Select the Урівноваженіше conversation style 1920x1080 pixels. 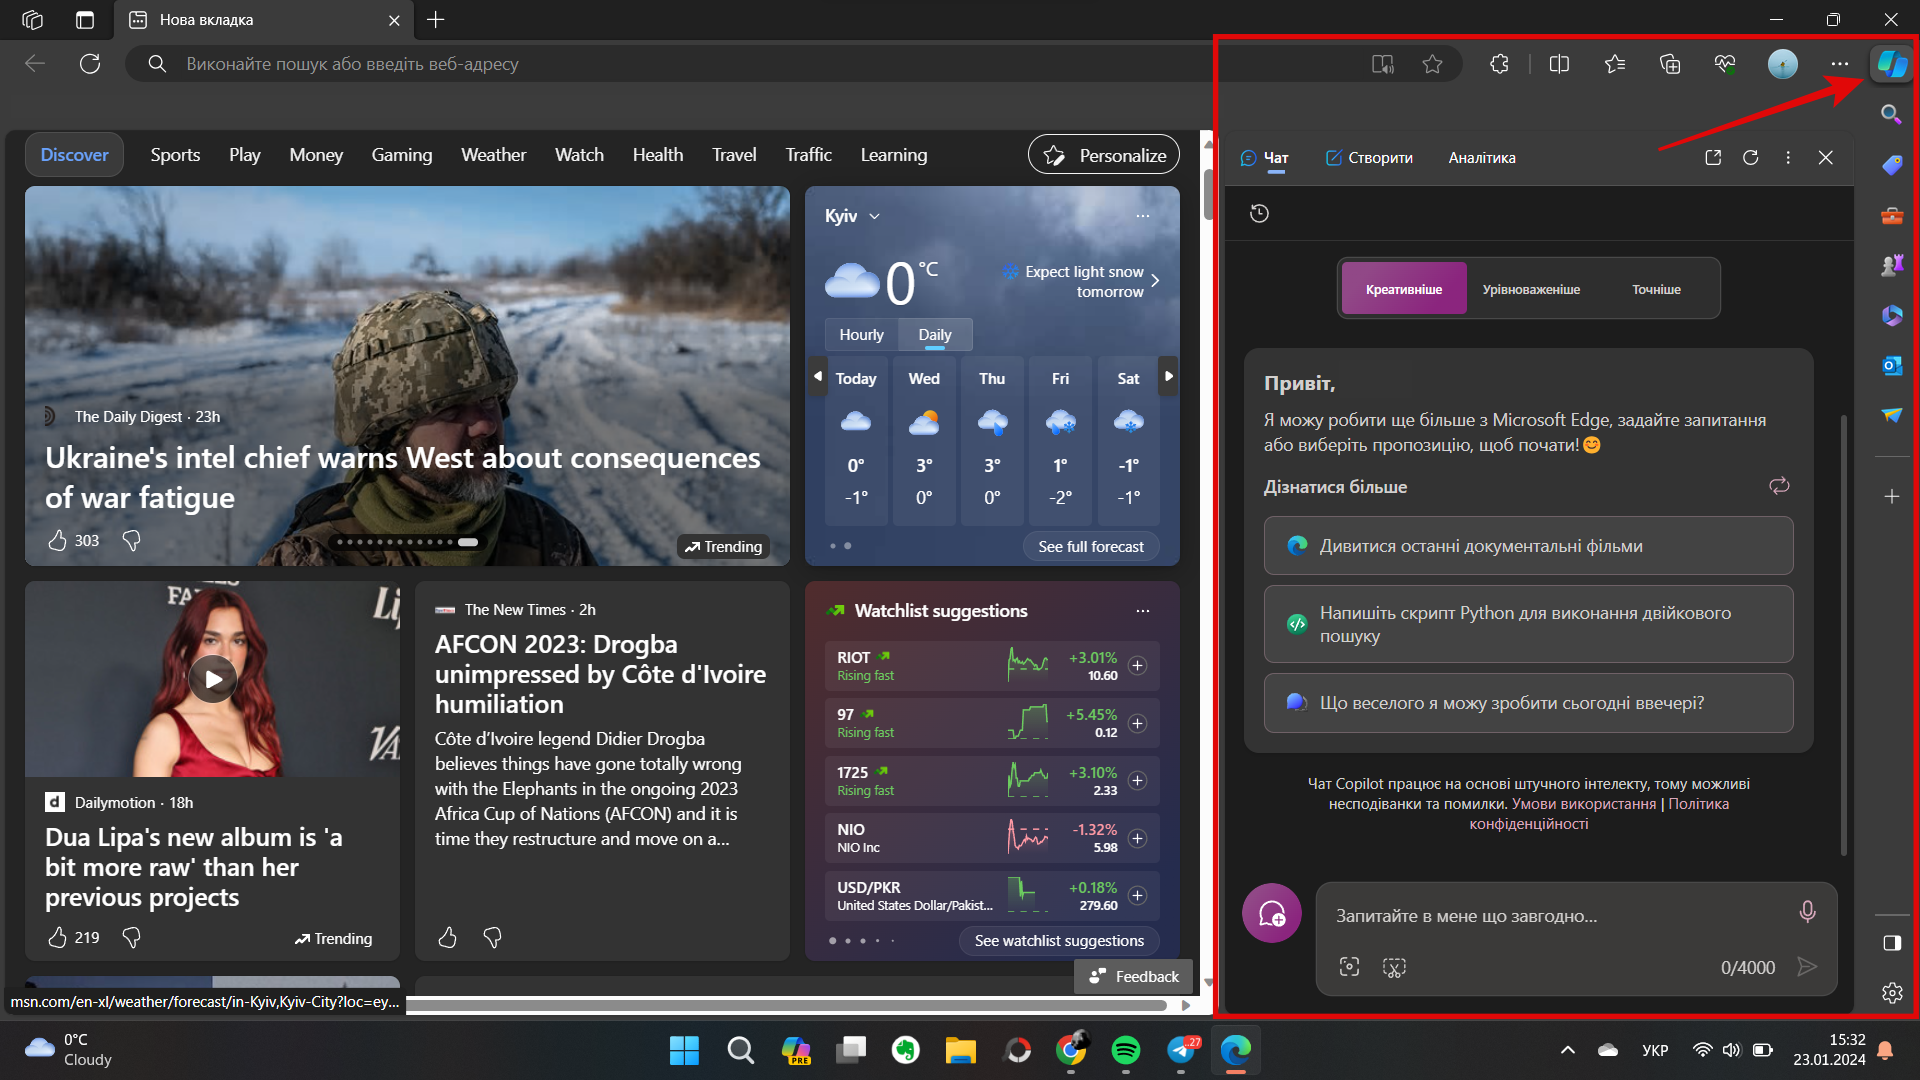click(1530, 289)
